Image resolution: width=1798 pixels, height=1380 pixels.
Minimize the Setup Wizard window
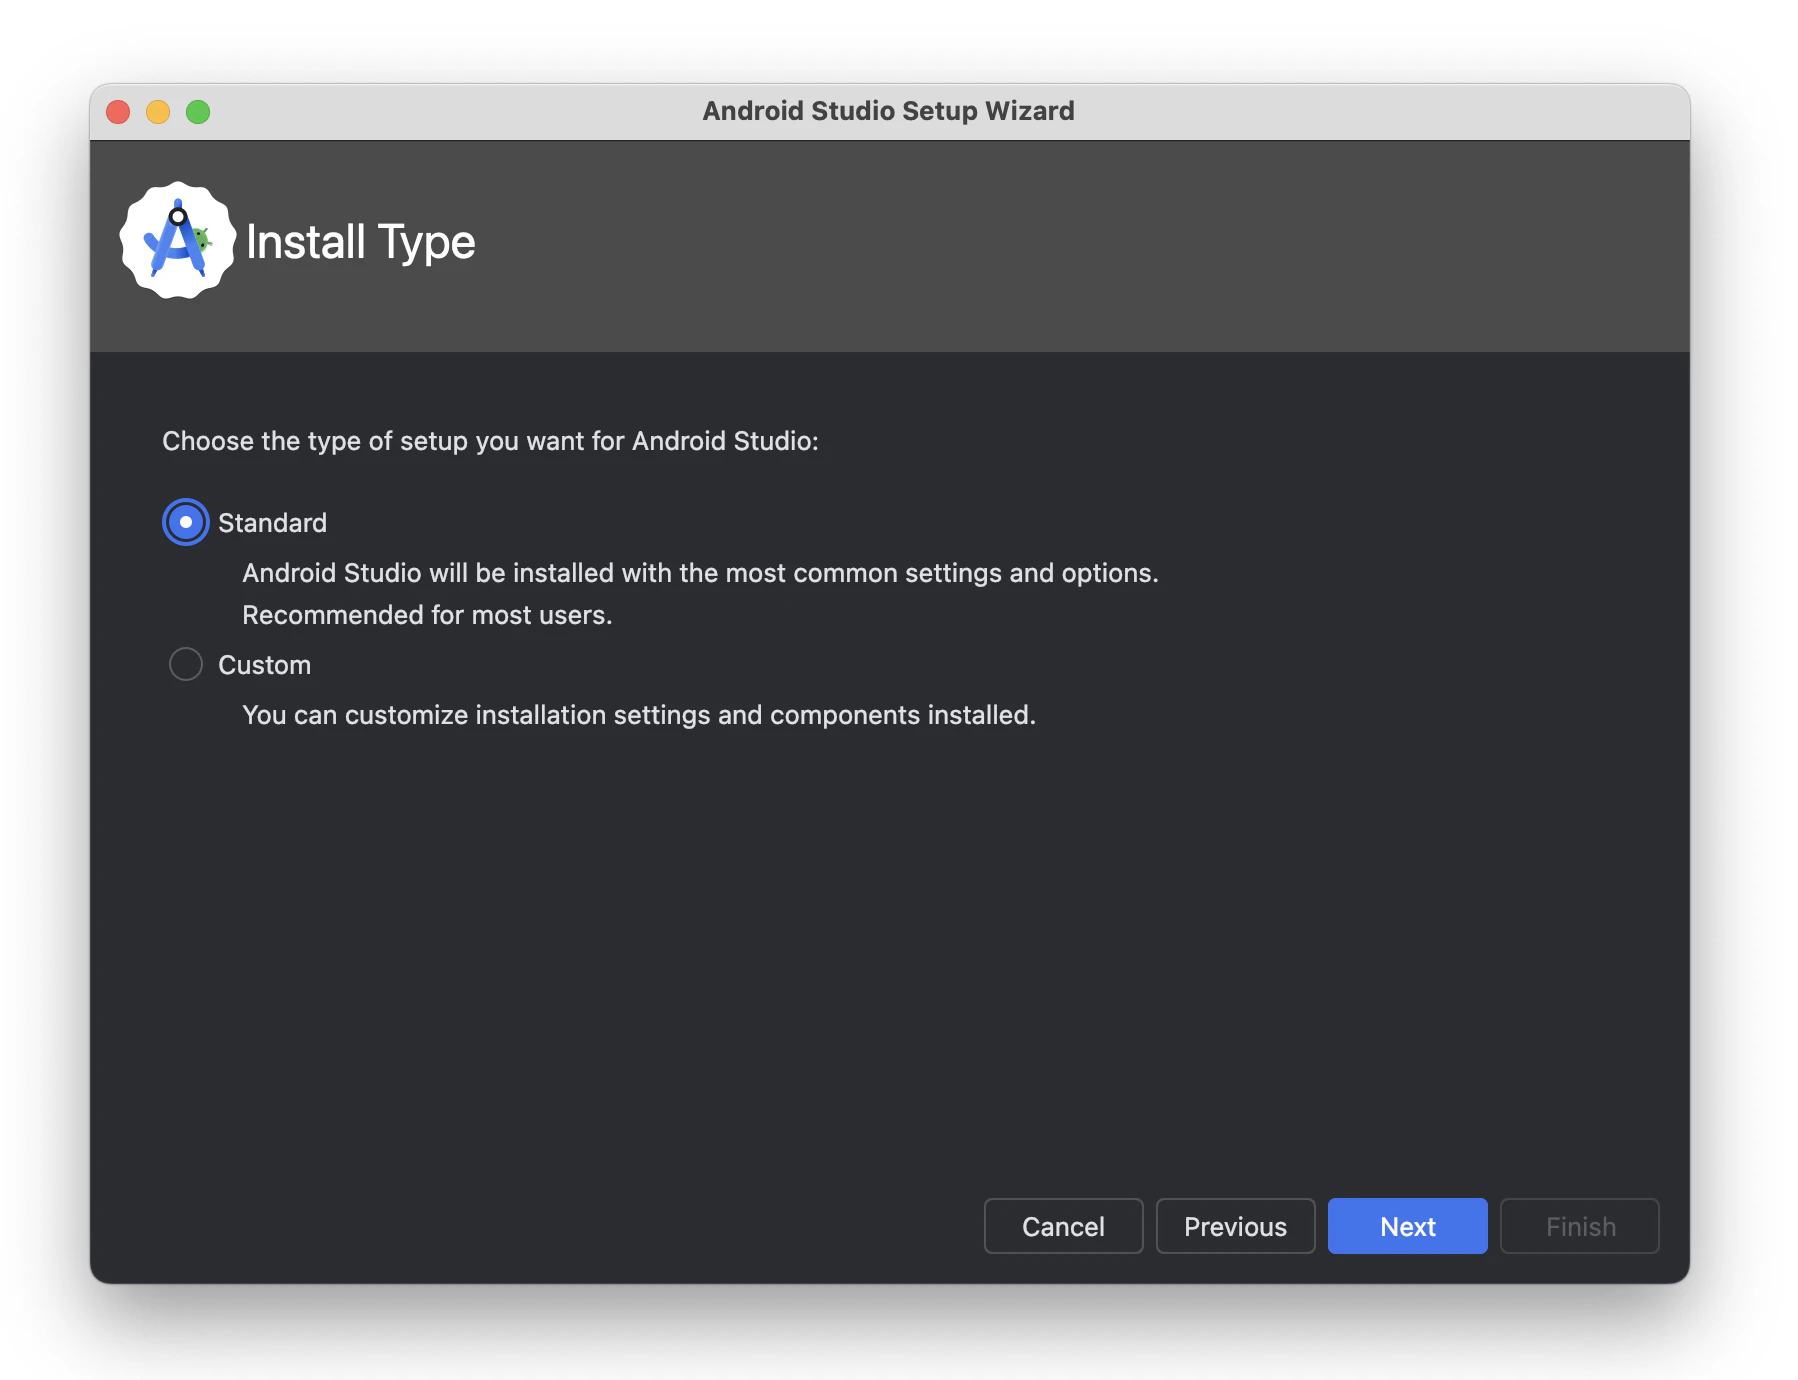coord(158,112)
